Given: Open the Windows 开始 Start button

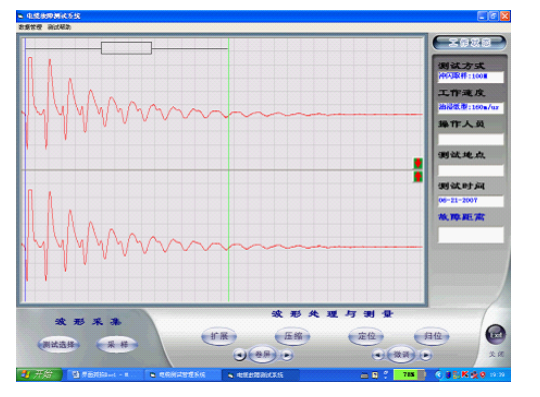Looking at the screenshot, I should point(39,375).
